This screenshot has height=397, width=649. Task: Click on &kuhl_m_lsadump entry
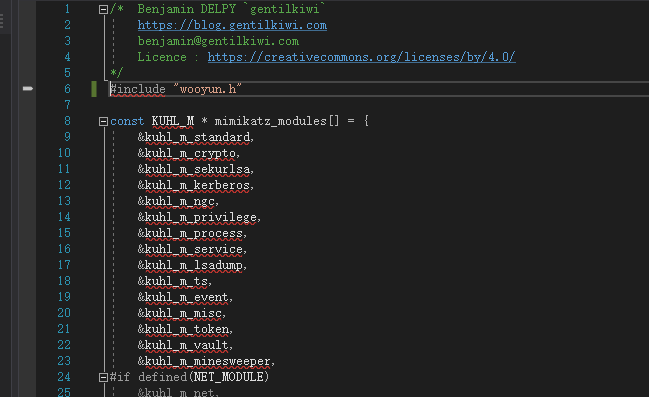190,265
